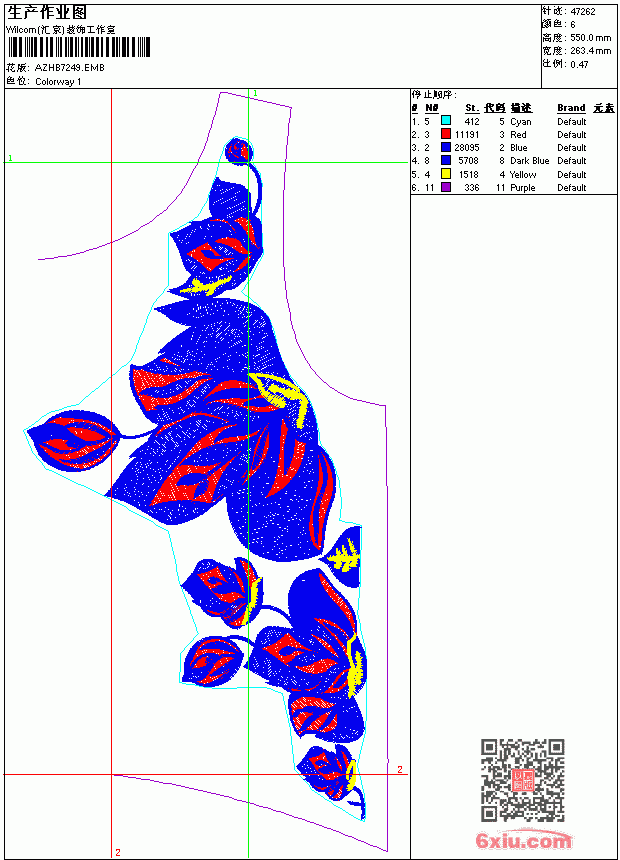Click the barcode under the studio name

tap(78, 47)
